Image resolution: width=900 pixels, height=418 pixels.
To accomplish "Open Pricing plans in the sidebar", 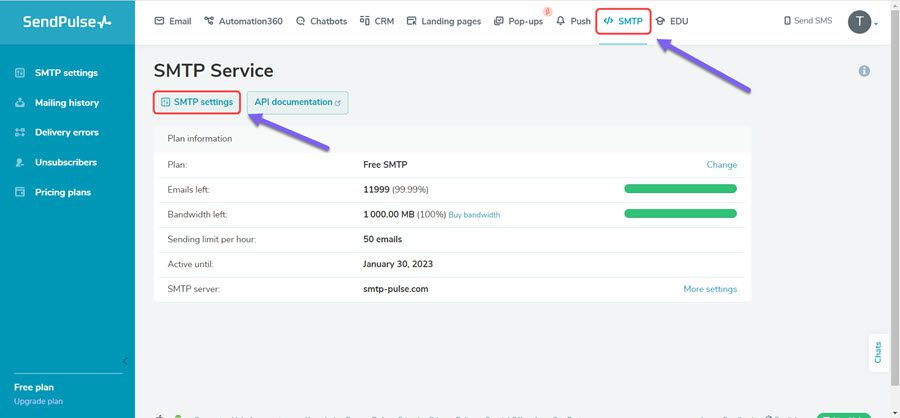I will [53, 192].
